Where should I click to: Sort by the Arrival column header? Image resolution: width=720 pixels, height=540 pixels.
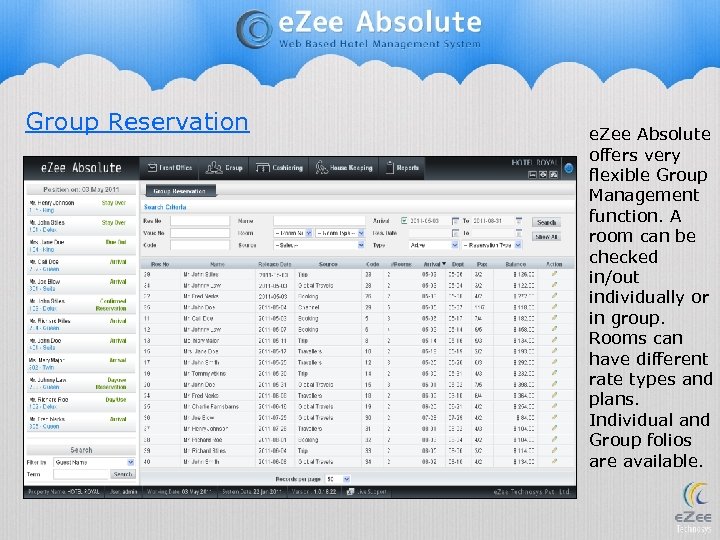tap(434, 264)
